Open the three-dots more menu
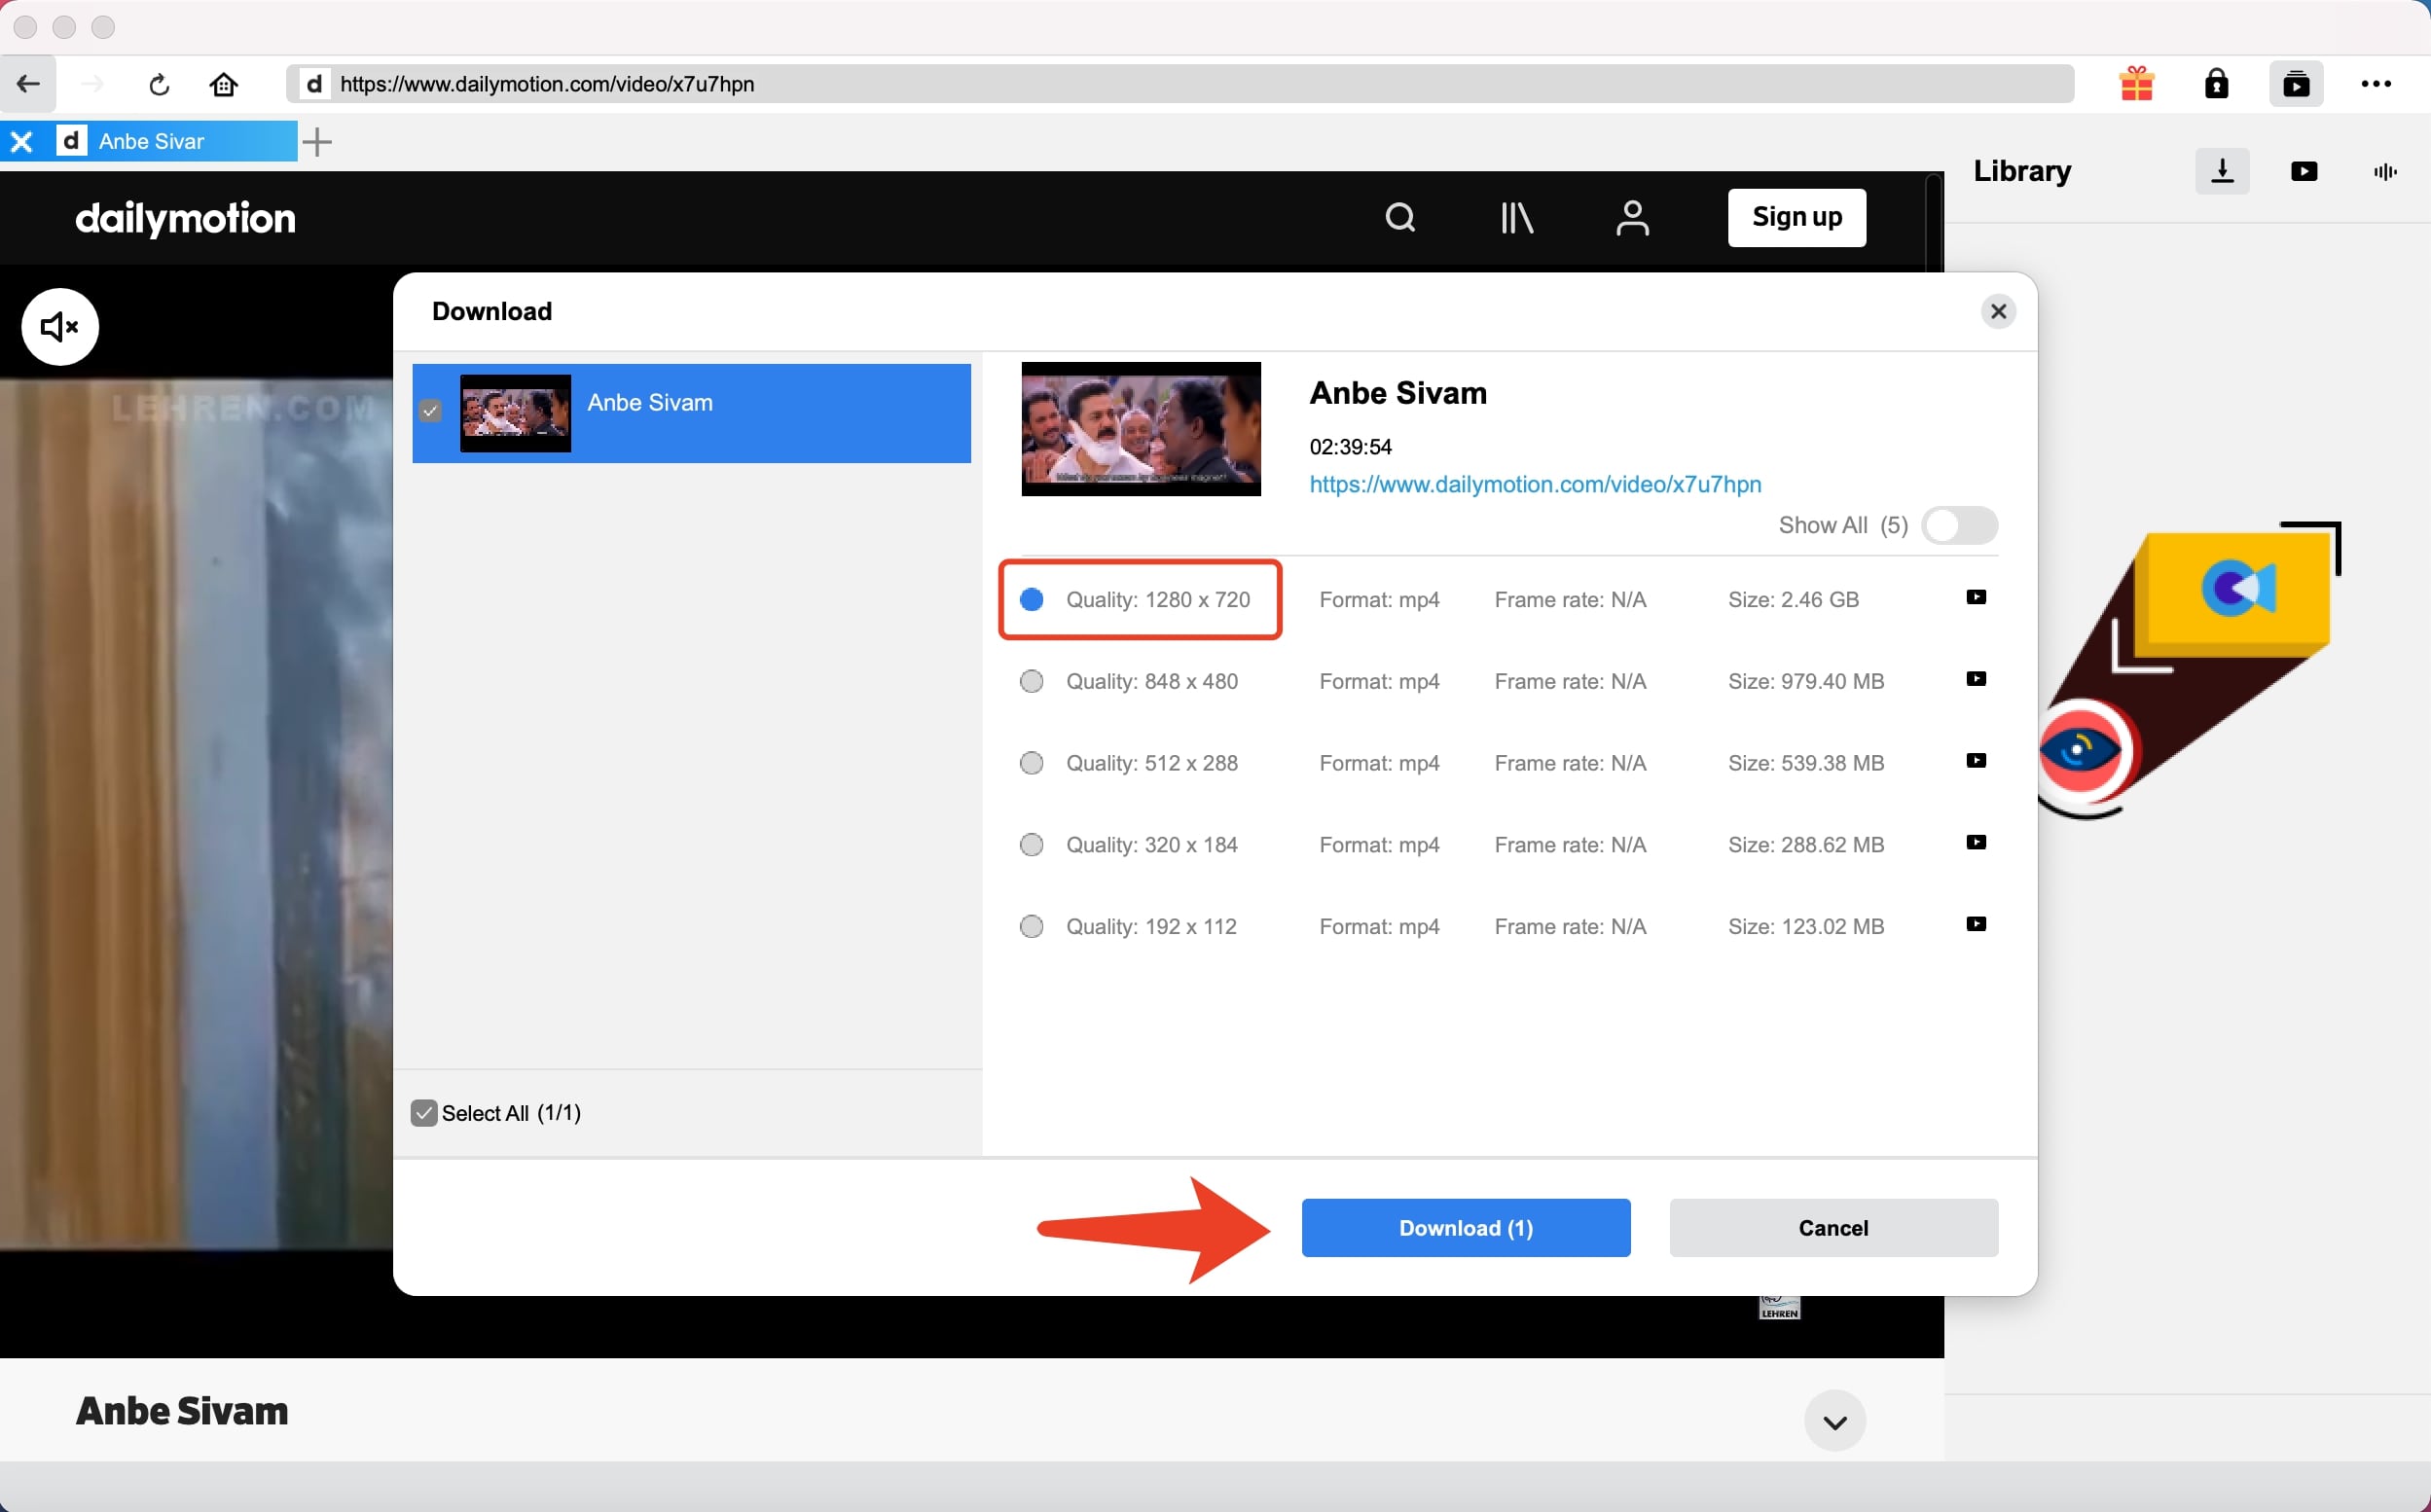This screenshot has width=2431, height=1512. (x=2375, y=84)
